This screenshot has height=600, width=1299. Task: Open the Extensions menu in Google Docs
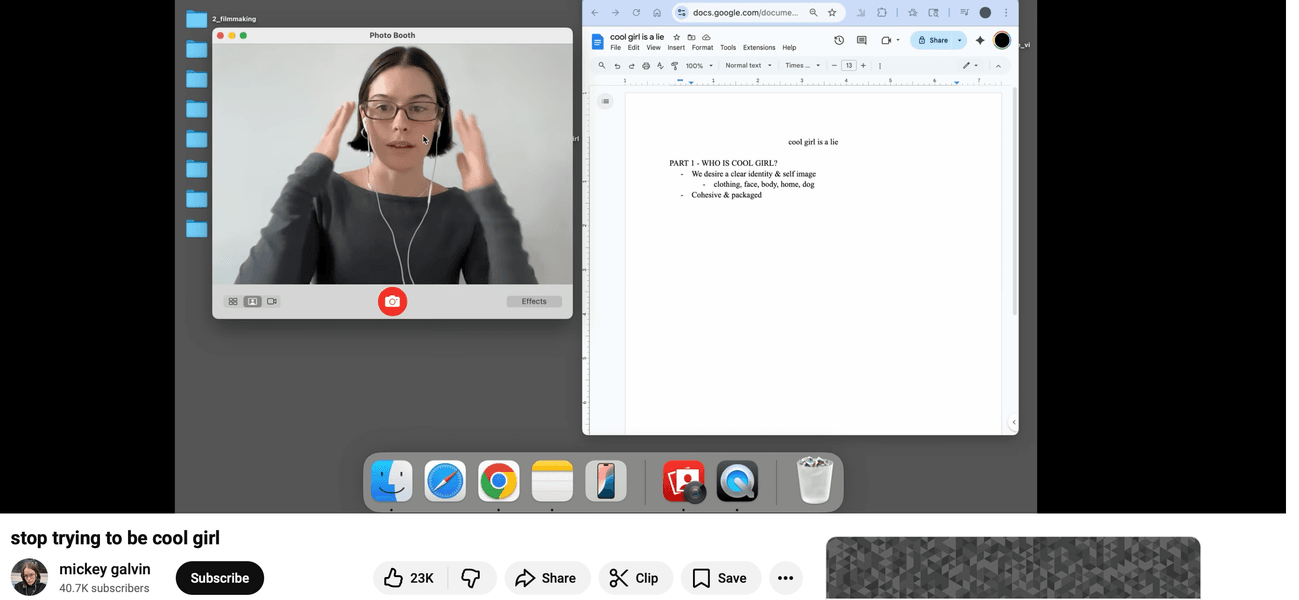(759, 48)
